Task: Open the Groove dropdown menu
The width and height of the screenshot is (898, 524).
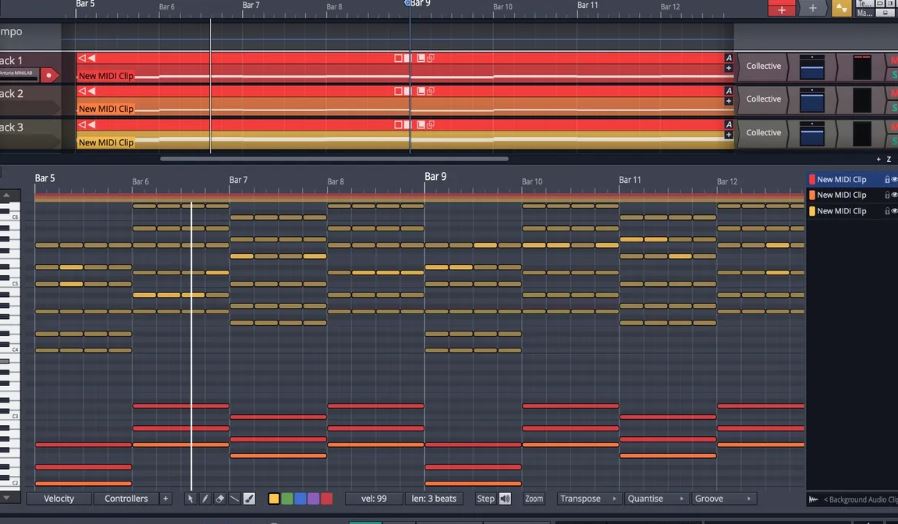Action: [723, 499]
